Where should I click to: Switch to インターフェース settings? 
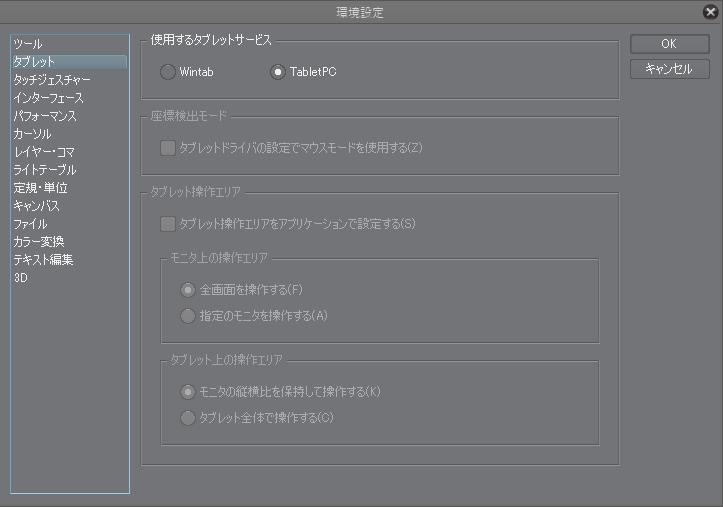pos(69,98)
